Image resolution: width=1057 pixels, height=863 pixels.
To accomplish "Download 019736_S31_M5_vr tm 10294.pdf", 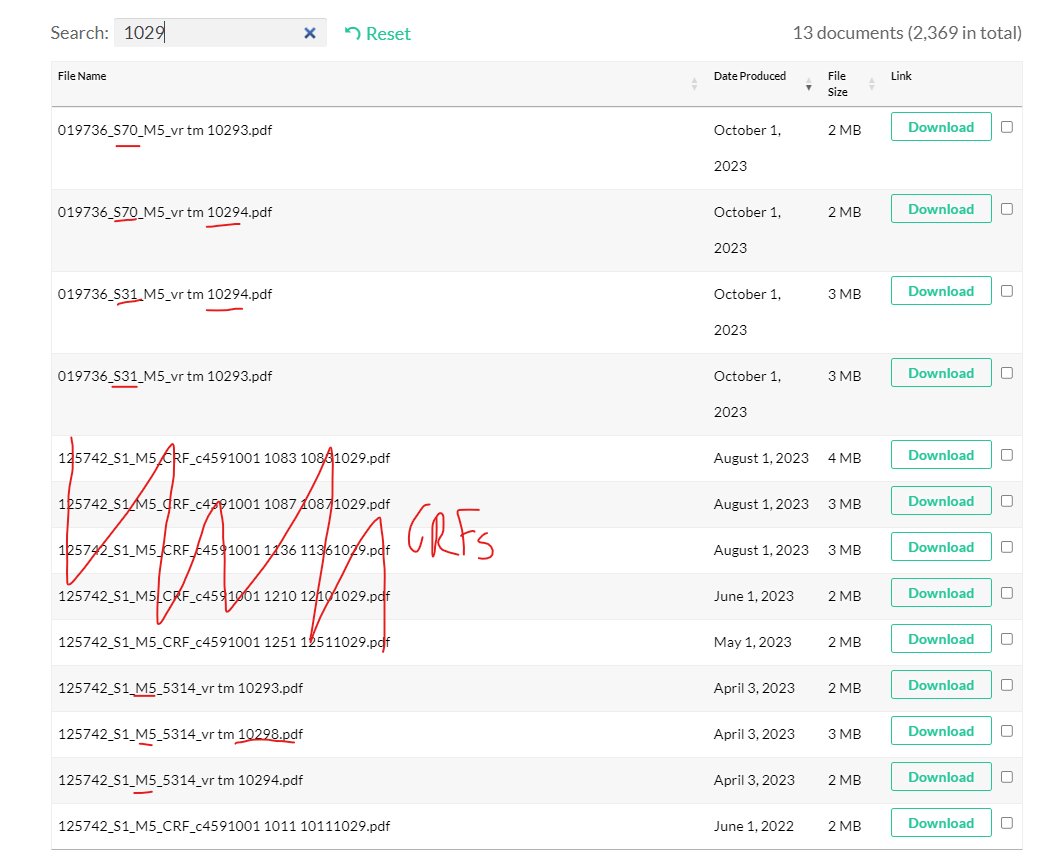I will (940, 291).
